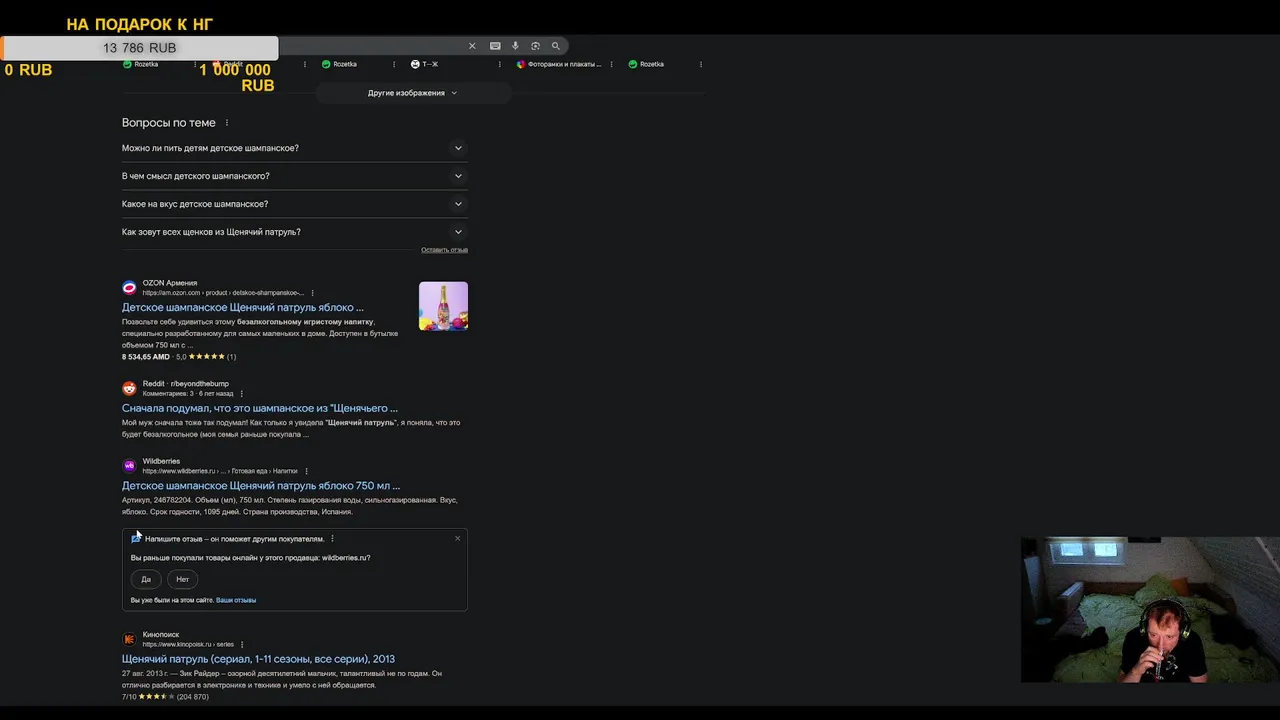The height and width of the screenshot is (720, 1280).
Task: Click the magnifying glass search icon
Action: click(556, 46)
